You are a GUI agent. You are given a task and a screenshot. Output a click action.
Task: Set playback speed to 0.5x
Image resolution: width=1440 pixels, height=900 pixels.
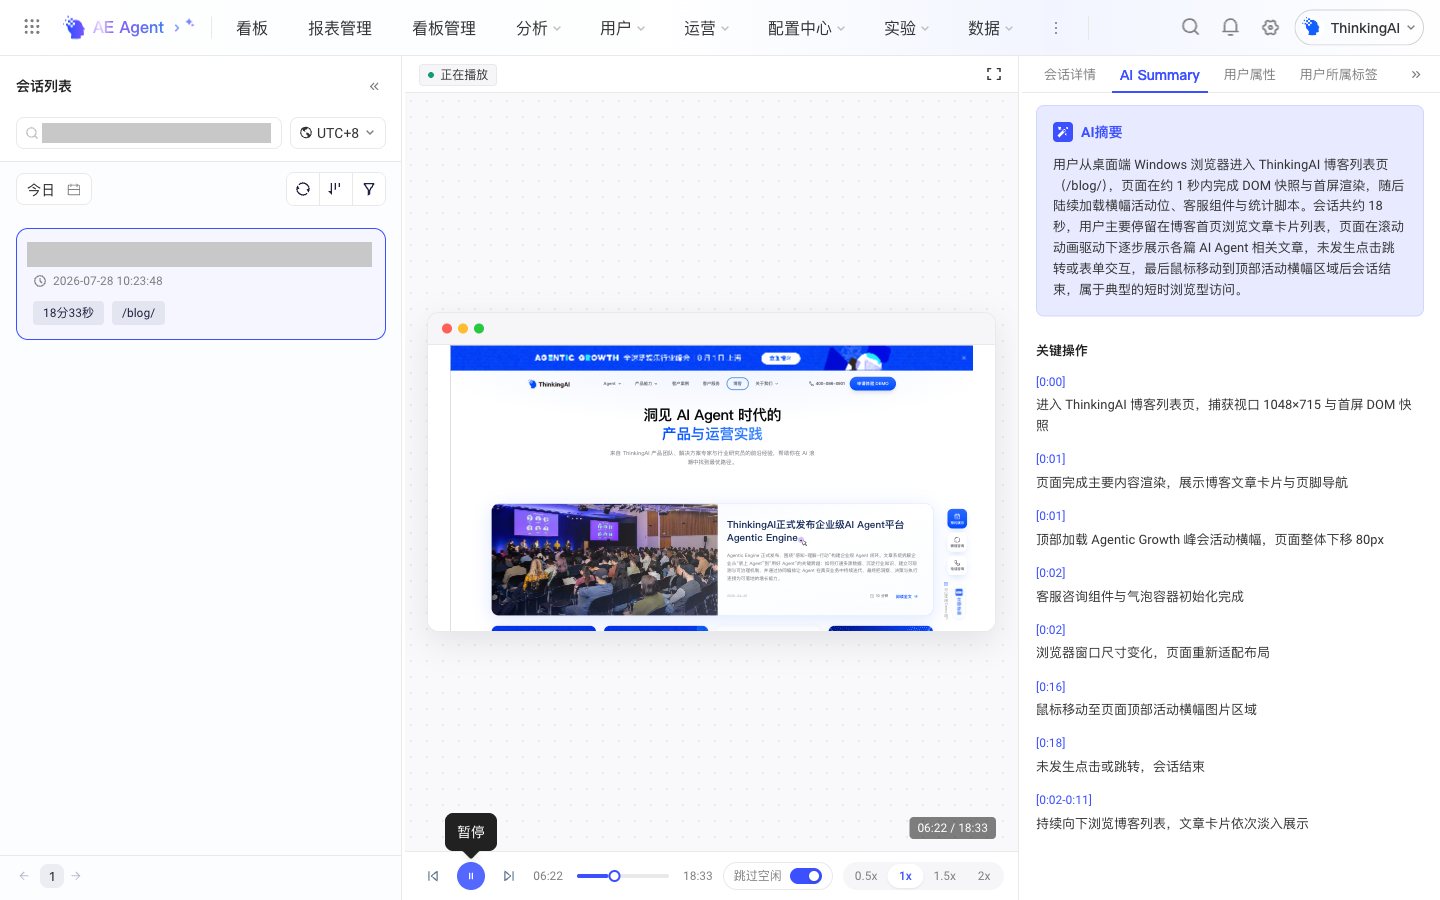pyautogui.click(x=866, y=876)
